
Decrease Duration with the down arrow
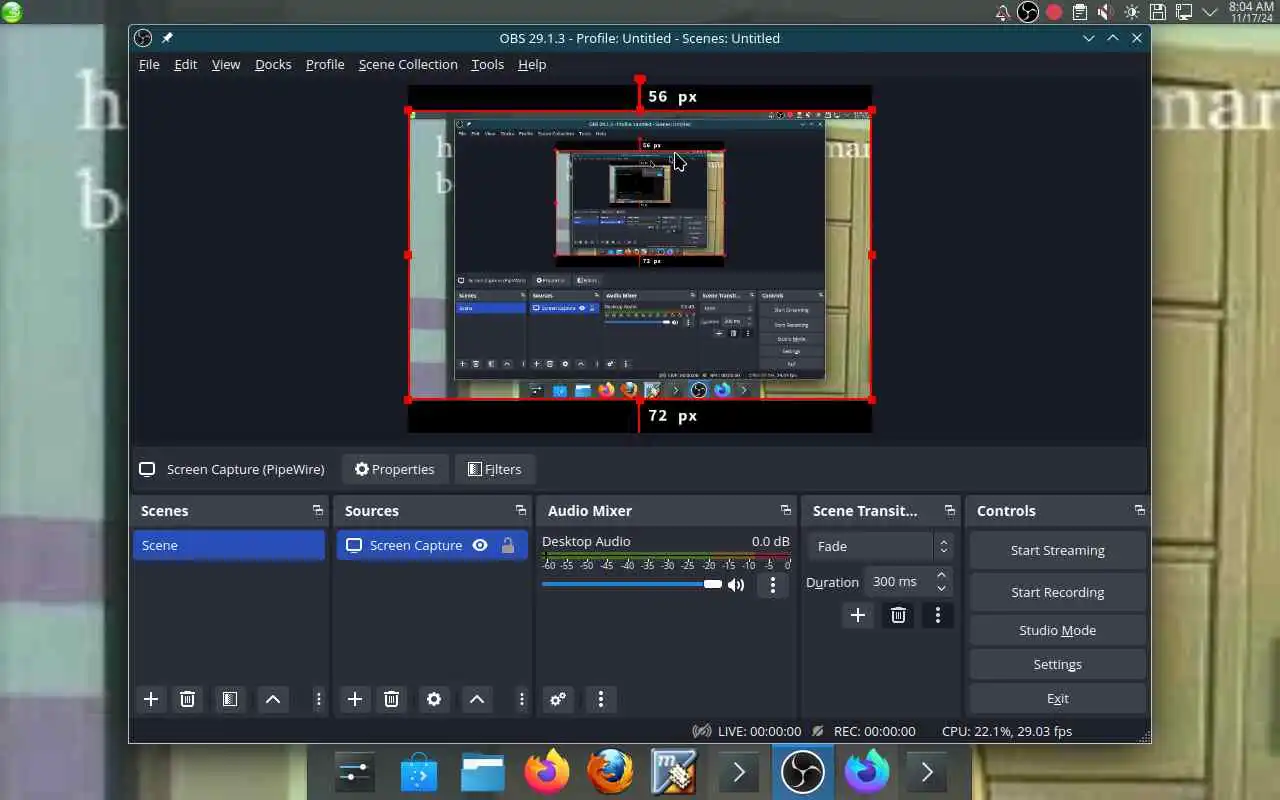941,589
